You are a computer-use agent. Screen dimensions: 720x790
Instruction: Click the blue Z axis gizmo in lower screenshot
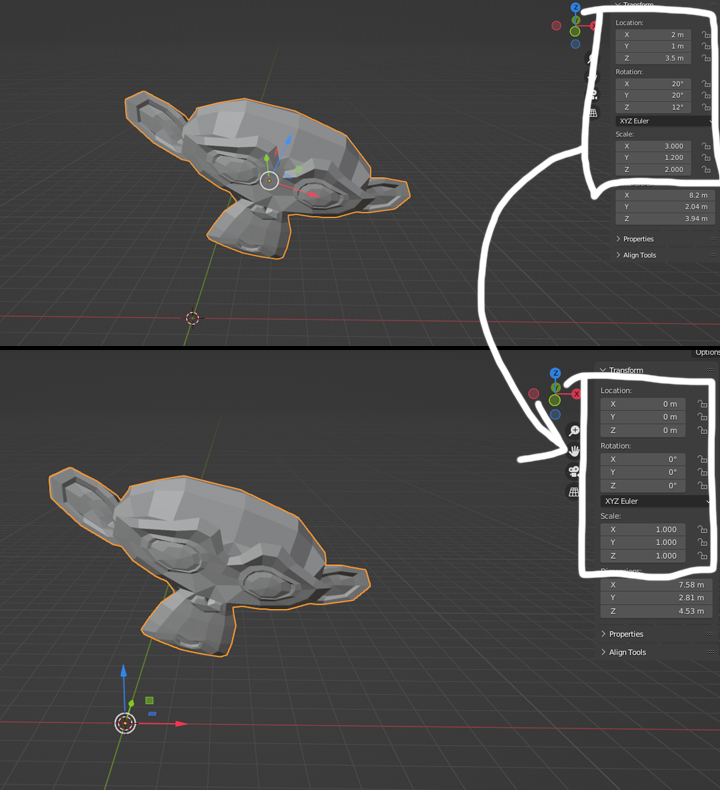pos(555,373)
